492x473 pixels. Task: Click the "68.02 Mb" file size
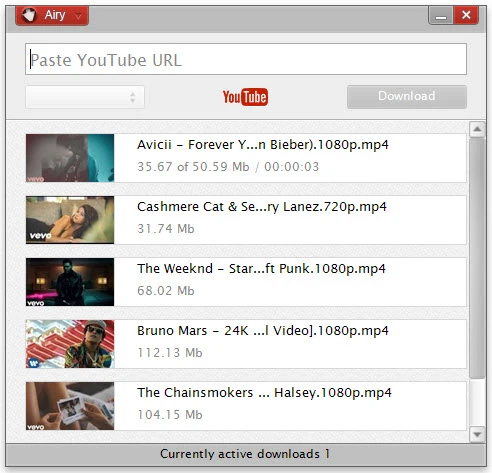point(166,291)
